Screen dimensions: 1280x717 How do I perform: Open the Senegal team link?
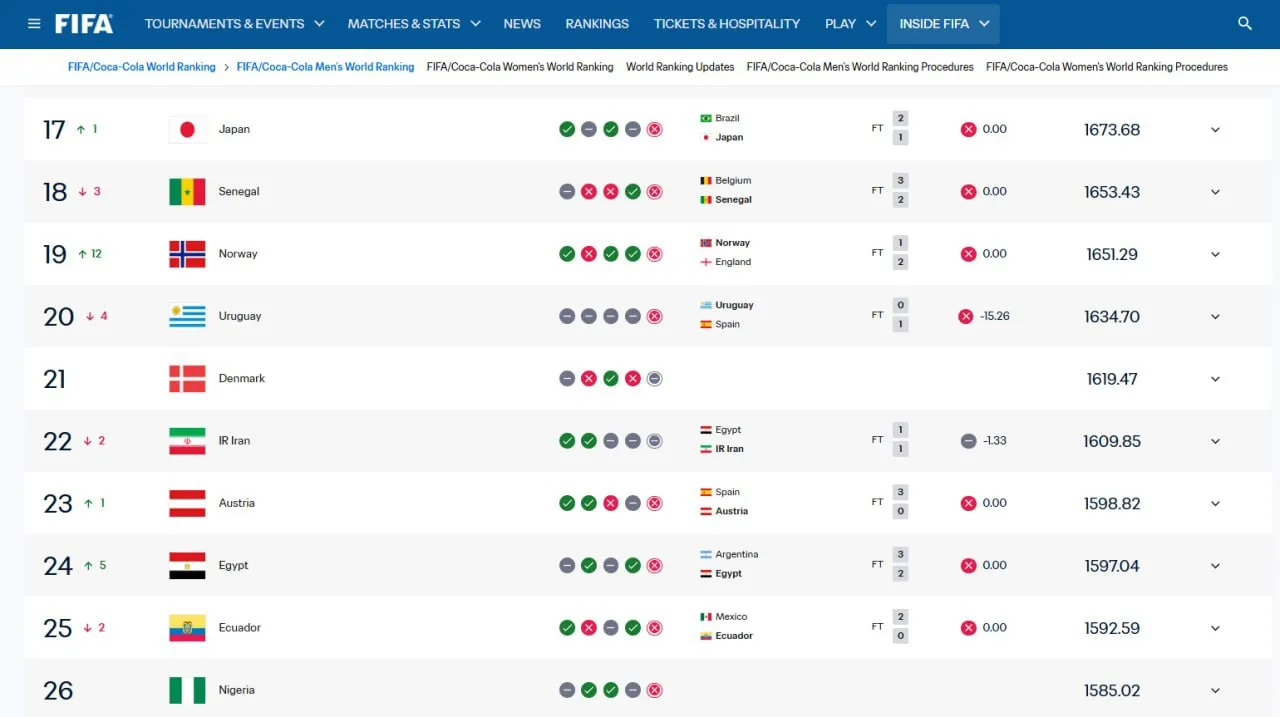click(x=239, y=191)
